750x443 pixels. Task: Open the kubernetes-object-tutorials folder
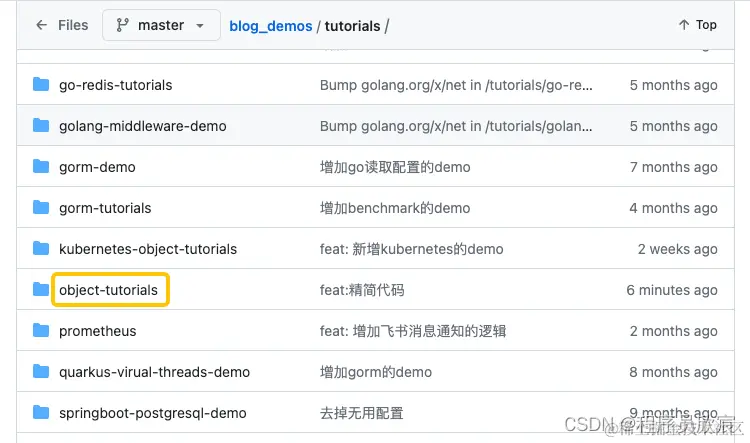coord(148,249)
